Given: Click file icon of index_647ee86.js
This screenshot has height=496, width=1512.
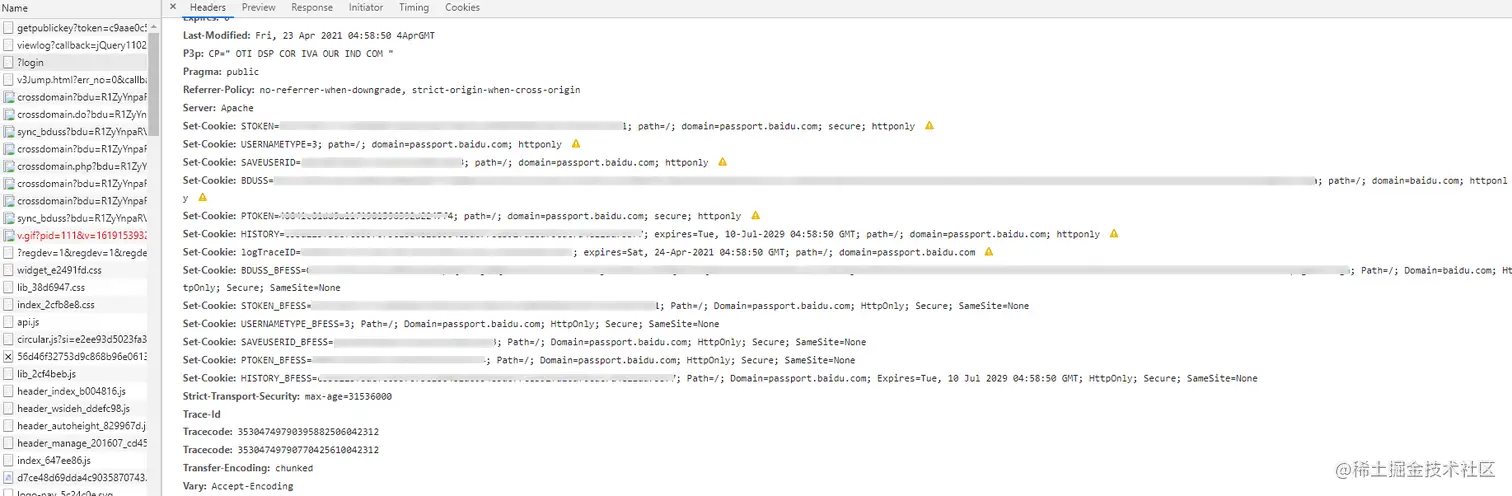Looking at the screenshot, I should [8, 460].
